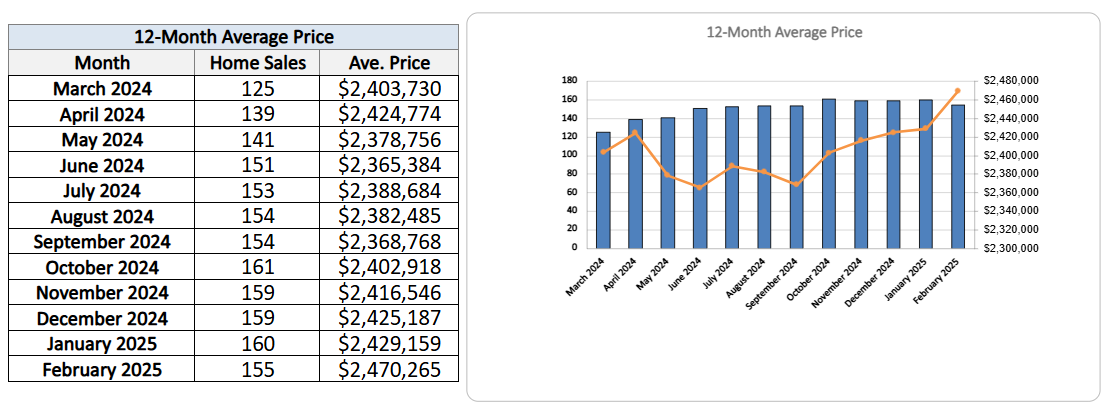Select the price $2,416,546

(390, 293)
